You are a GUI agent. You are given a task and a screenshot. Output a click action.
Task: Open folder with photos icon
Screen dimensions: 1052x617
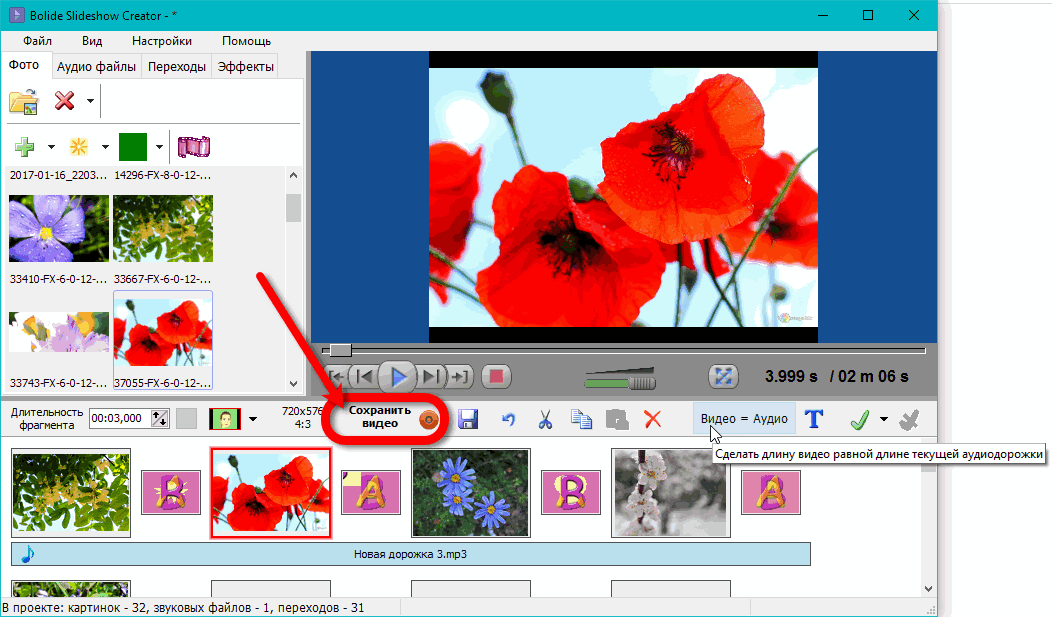coord(23,102)
